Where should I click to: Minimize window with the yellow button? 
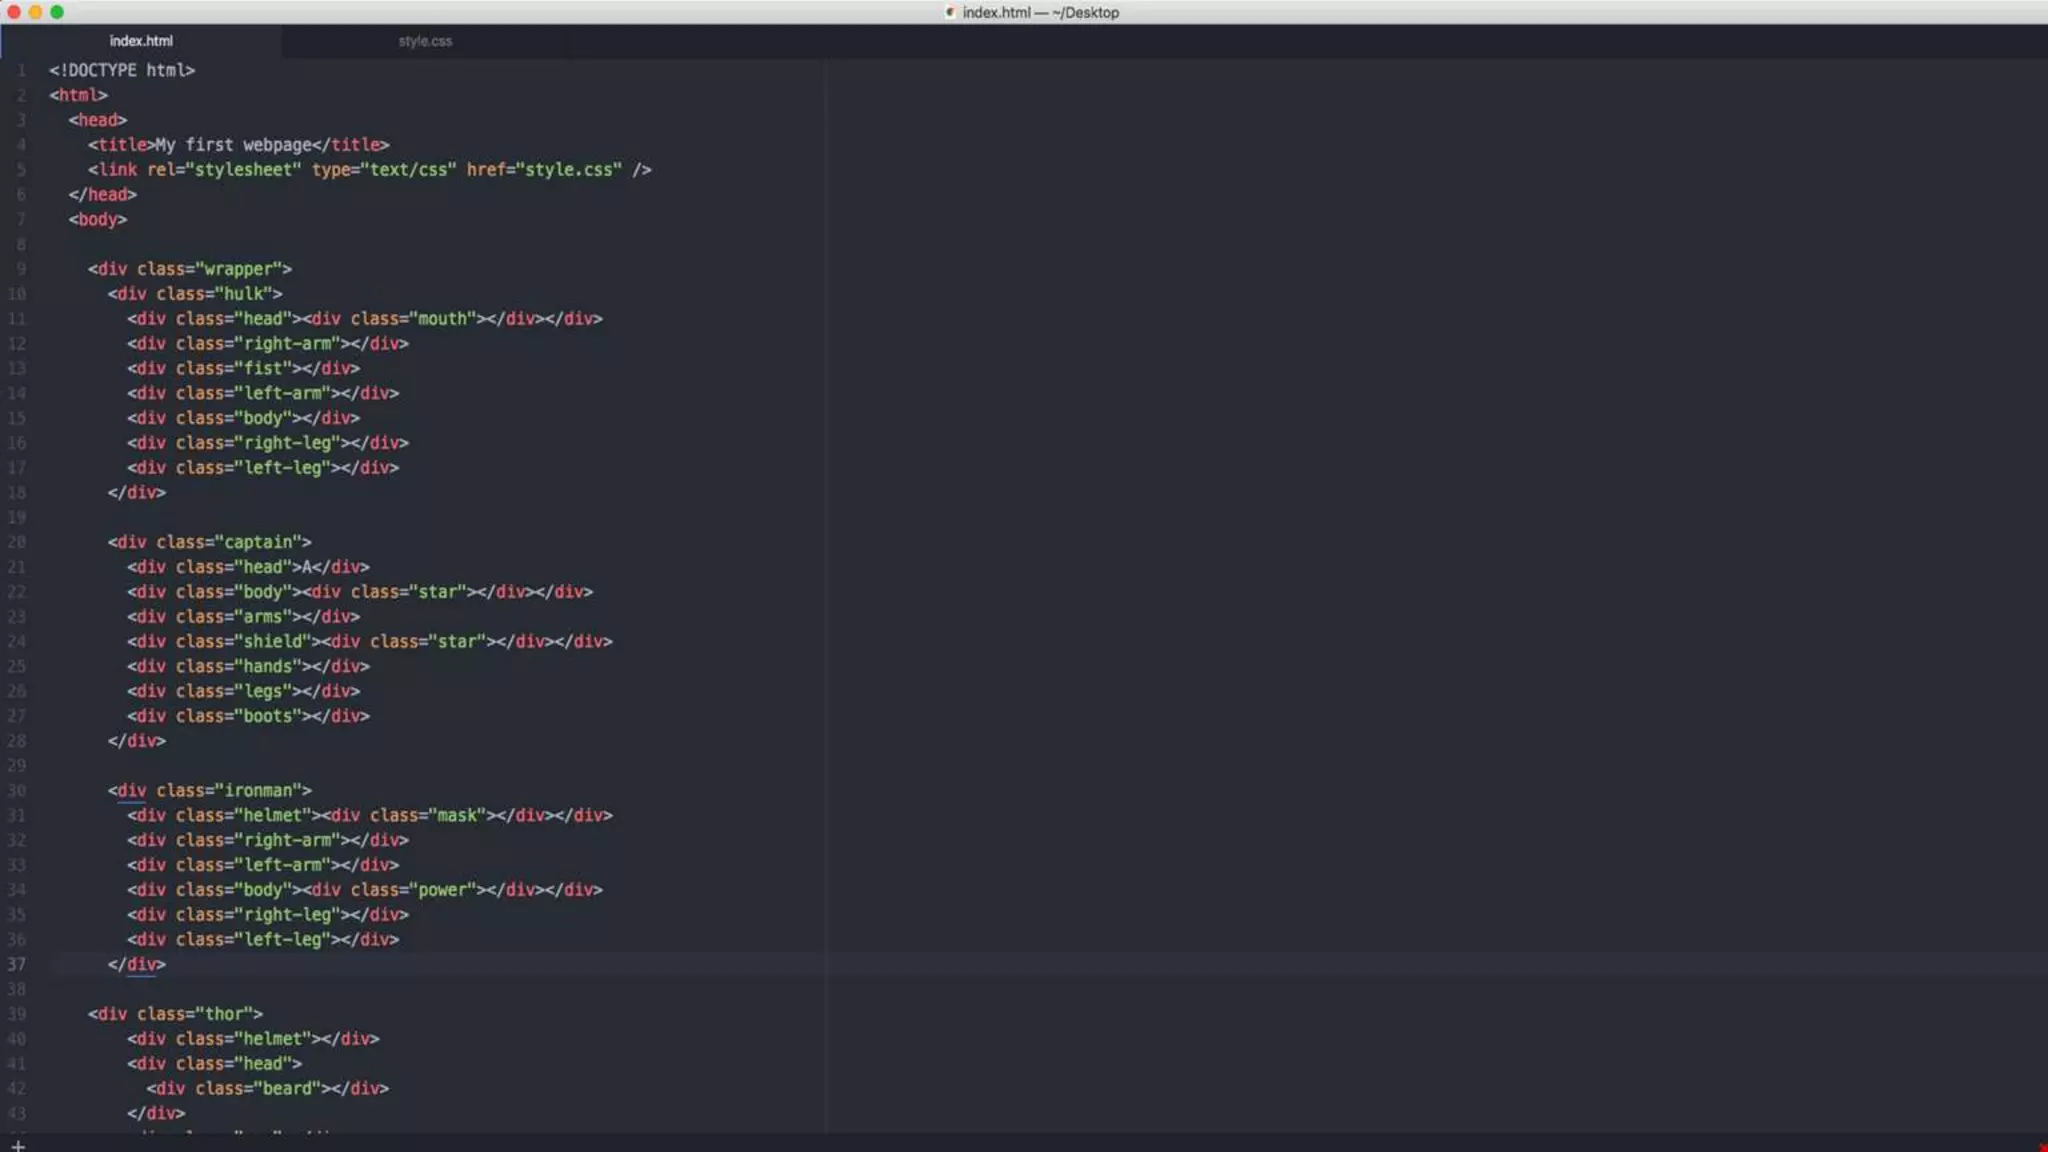pos(35,12)
